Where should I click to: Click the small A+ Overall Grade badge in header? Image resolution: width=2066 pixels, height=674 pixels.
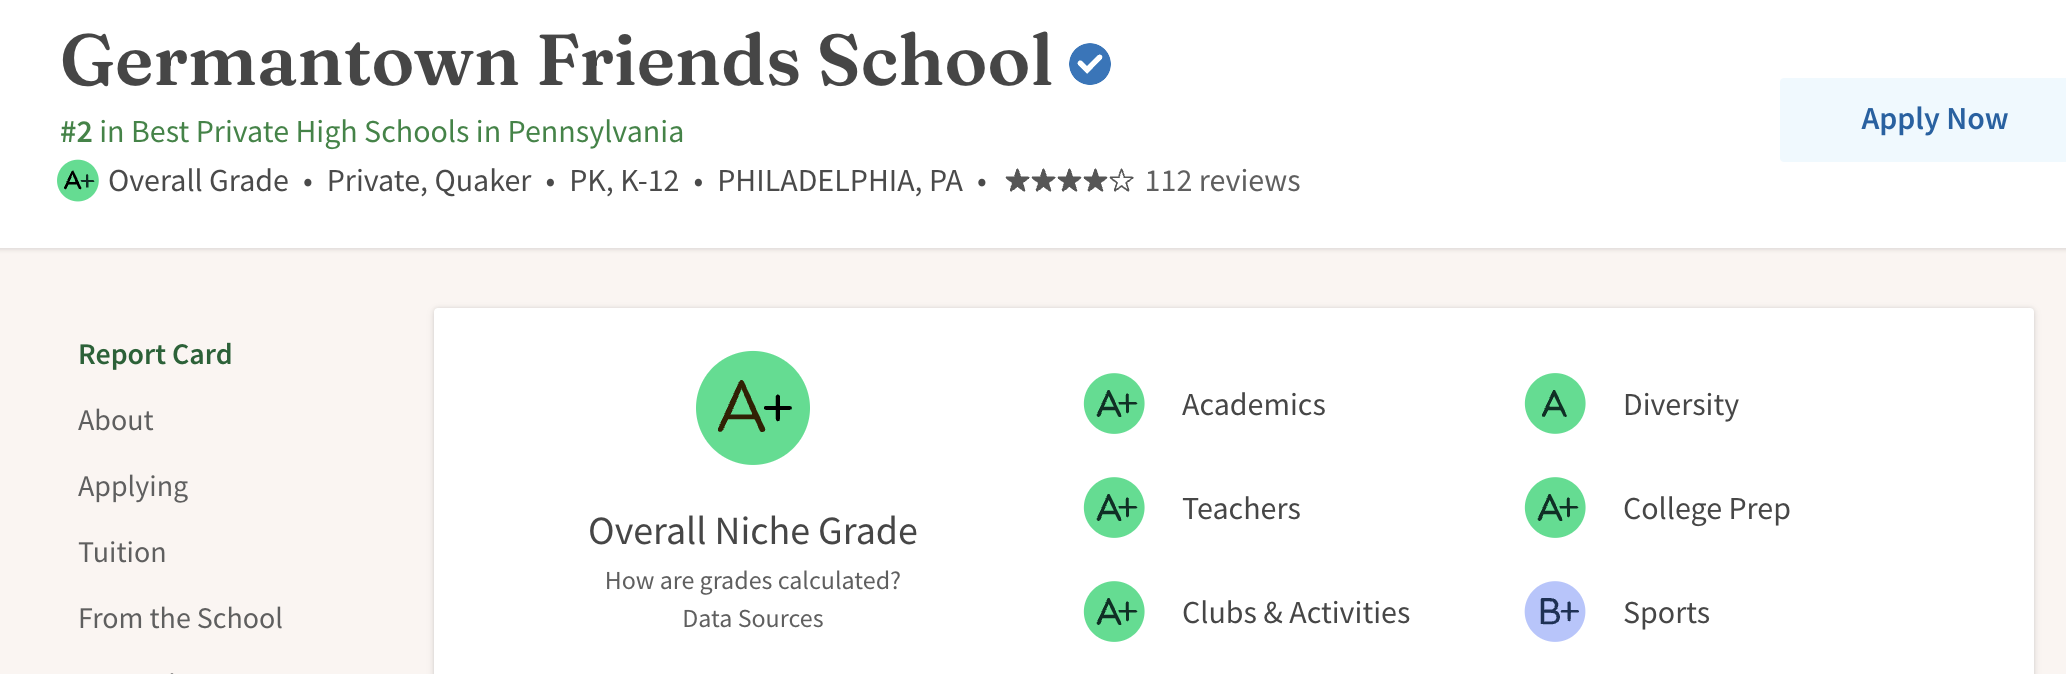78,181
